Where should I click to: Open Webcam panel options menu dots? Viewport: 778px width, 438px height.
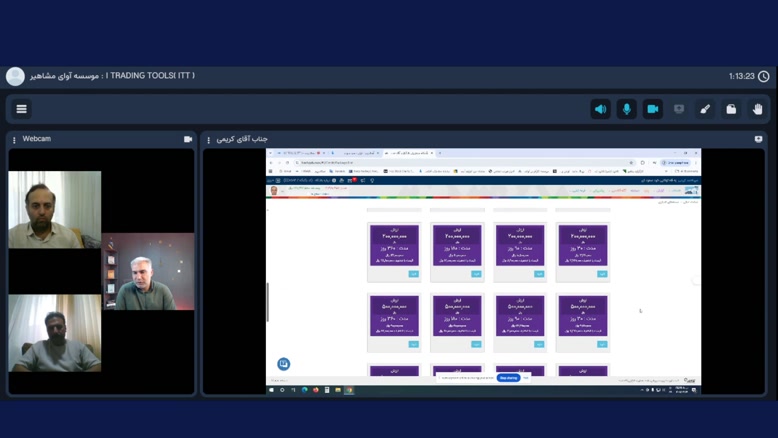[14, 140]
